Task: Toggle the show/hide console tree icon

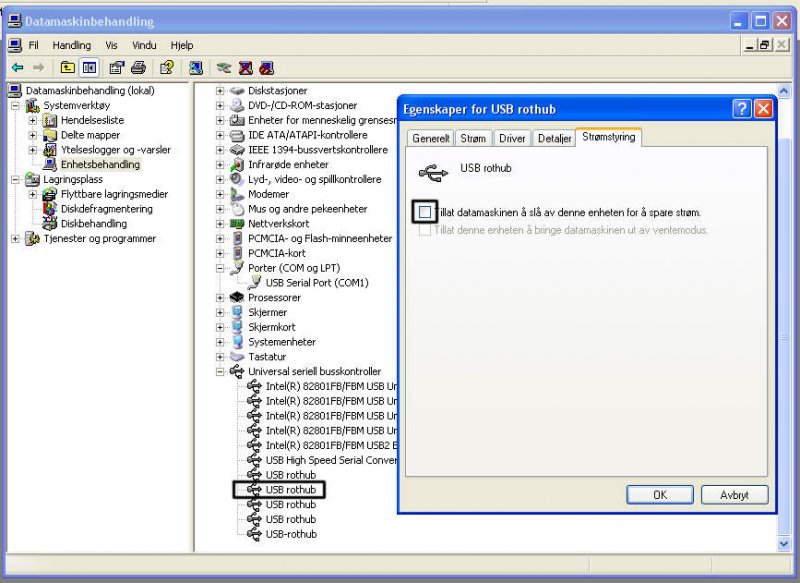Action: [x=89, y=68]
